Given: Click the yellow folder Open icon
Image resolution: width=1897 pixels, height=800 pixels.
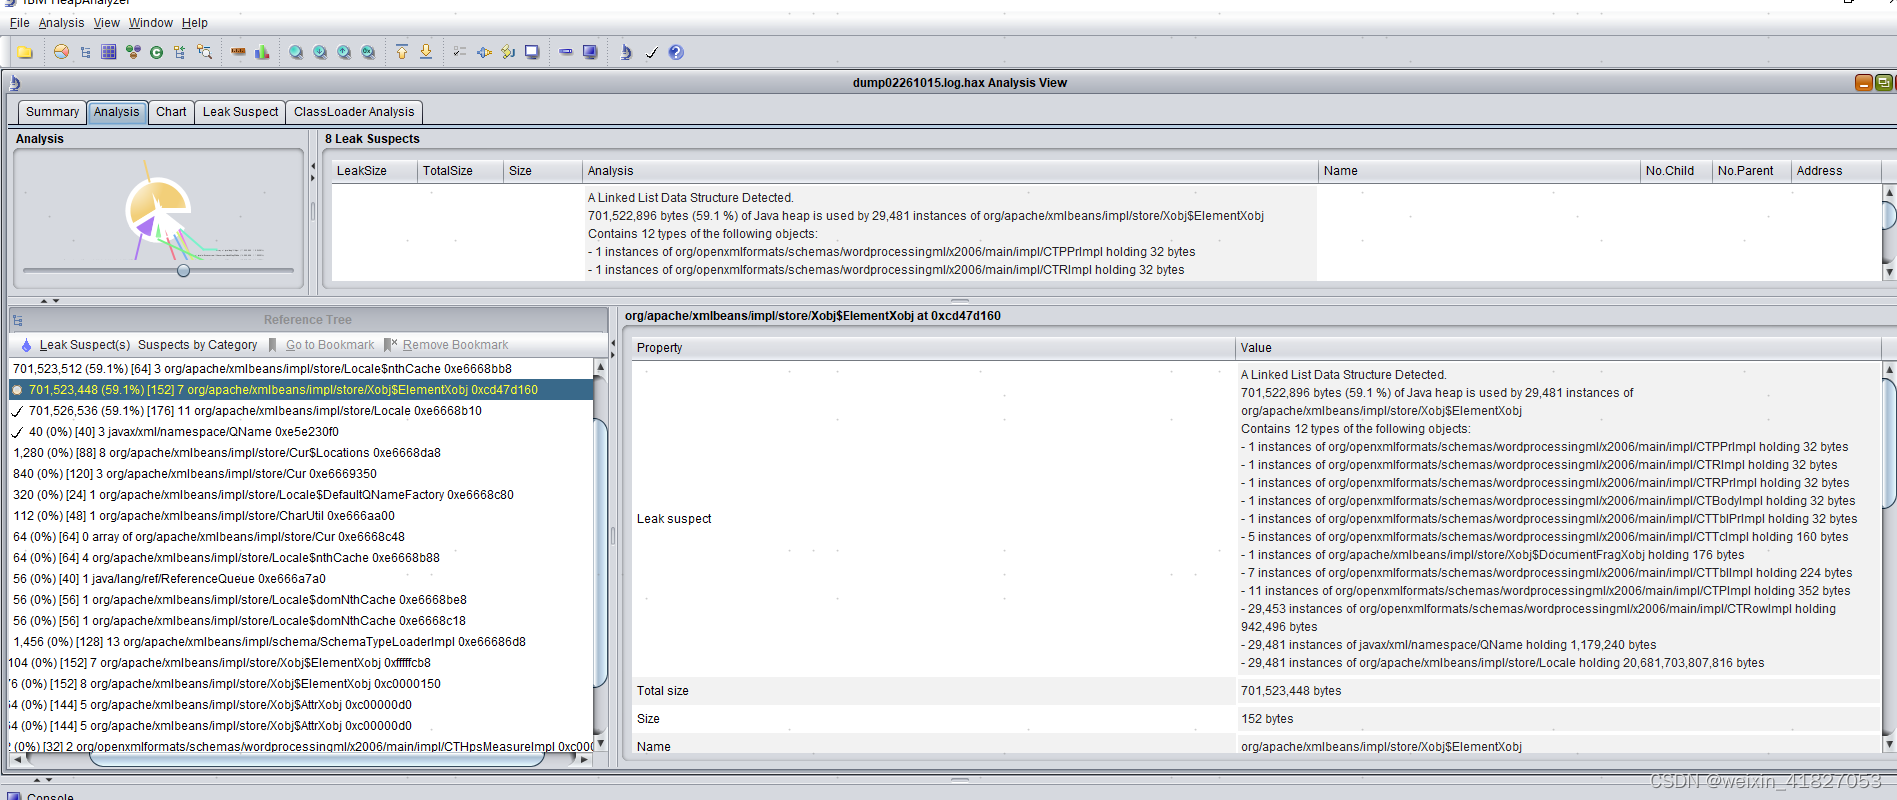Looking at the screenshot, I should coord(25,52).
